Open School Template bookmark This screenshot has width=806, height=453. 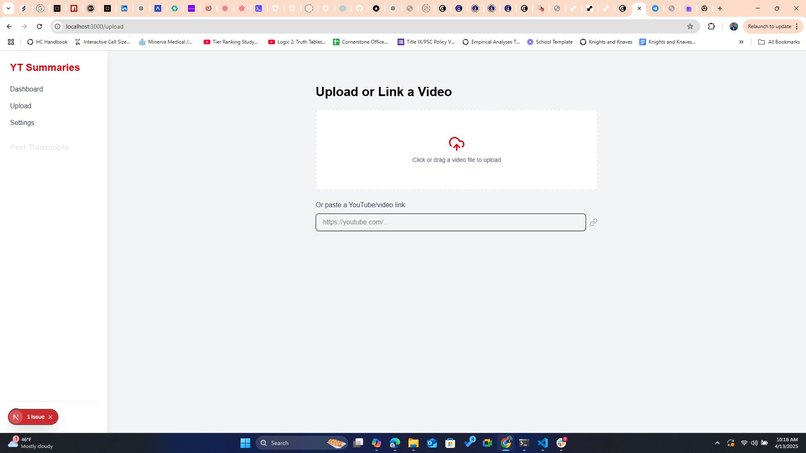(x=549, y=42)
